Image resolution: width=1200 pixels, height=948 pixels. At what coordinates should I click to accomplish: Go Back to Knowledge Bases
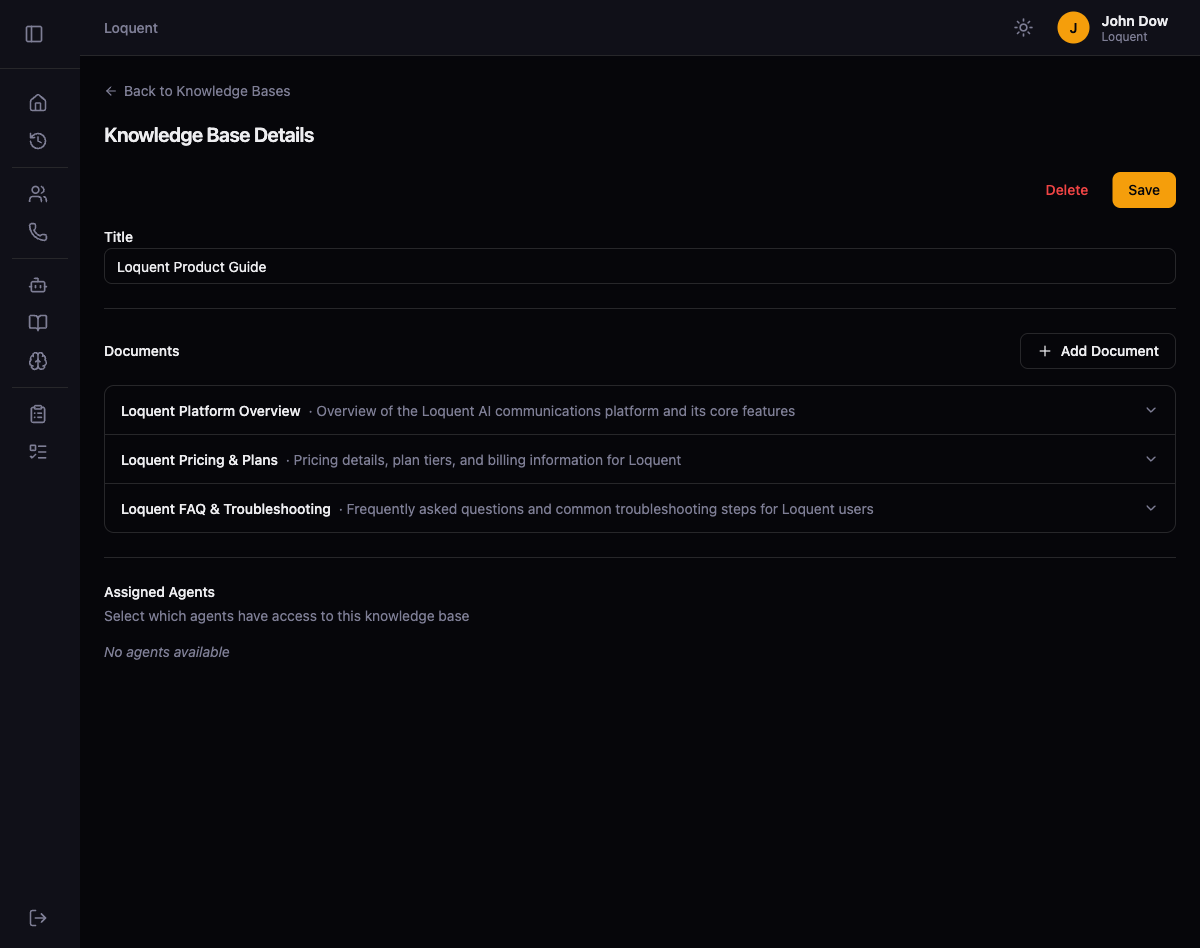click(x=197, y=91)
